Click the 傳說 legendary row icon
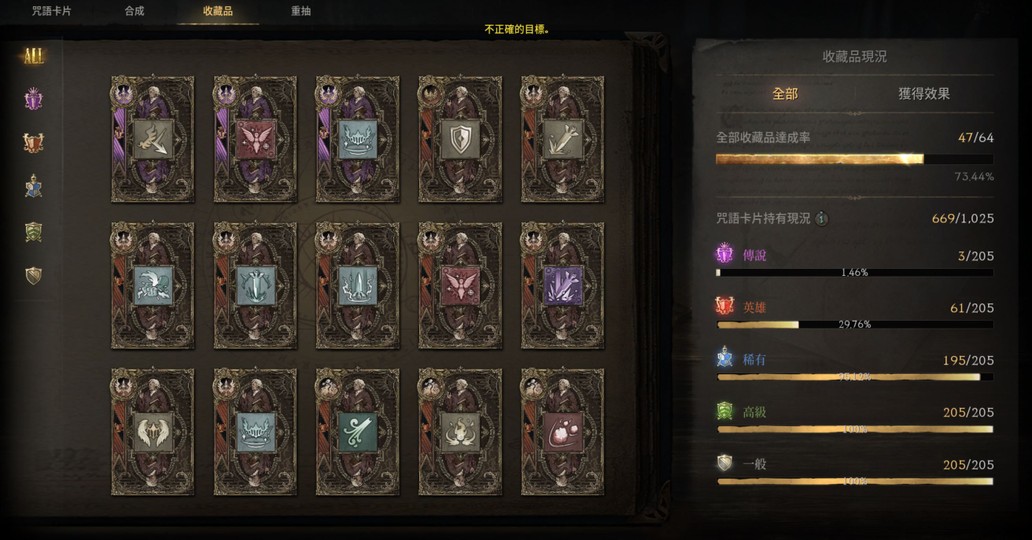This screenshot has width=1032, height=540. (x=725, y=254)
